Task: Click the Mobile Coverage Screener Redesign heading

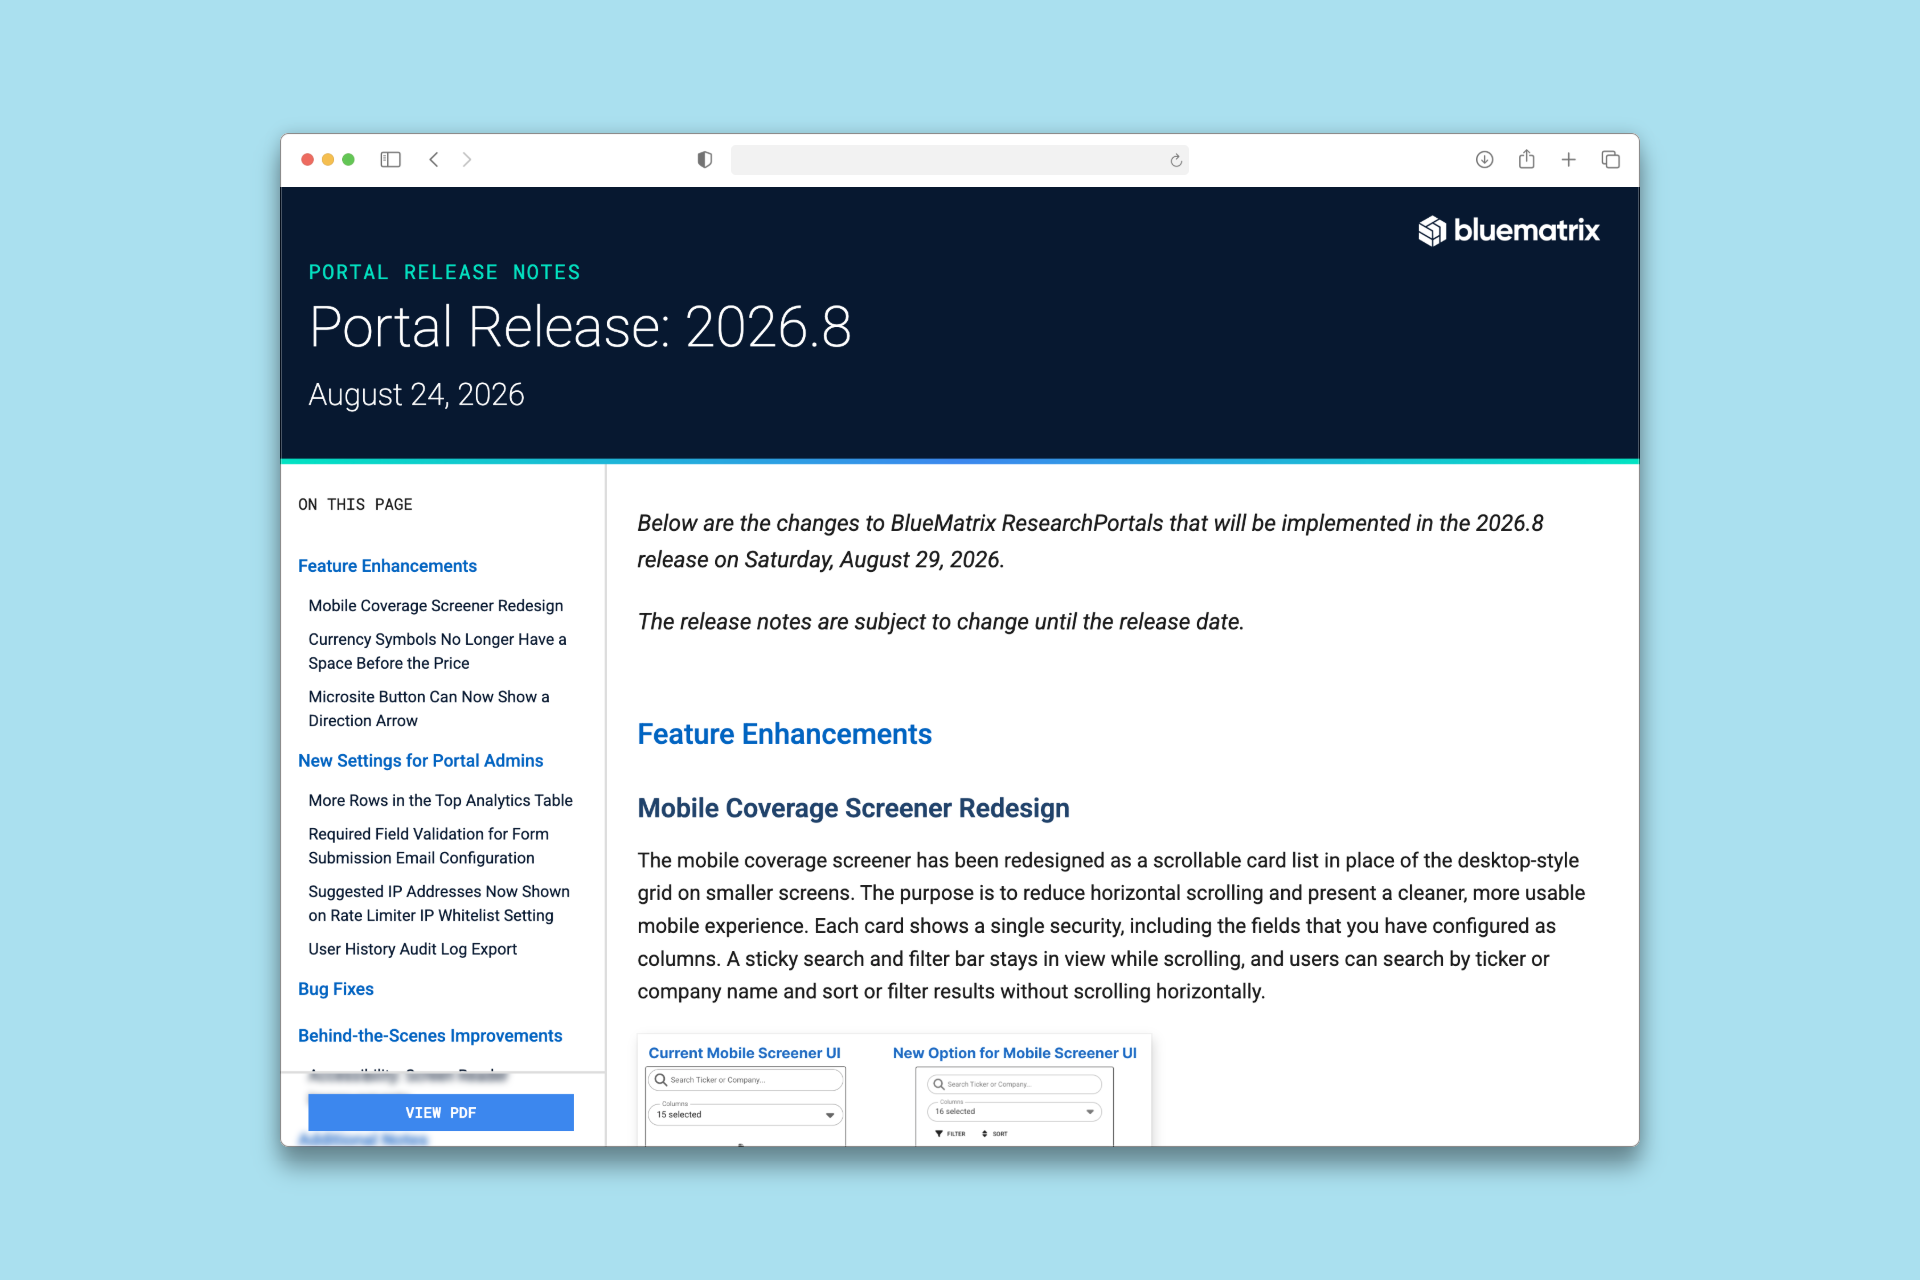Action: point(854,808)
